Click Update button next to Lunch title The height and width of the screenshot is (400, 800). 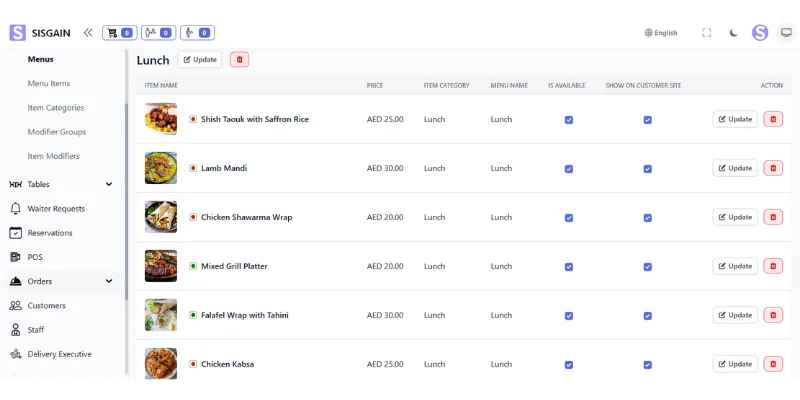tap(200, 60)
